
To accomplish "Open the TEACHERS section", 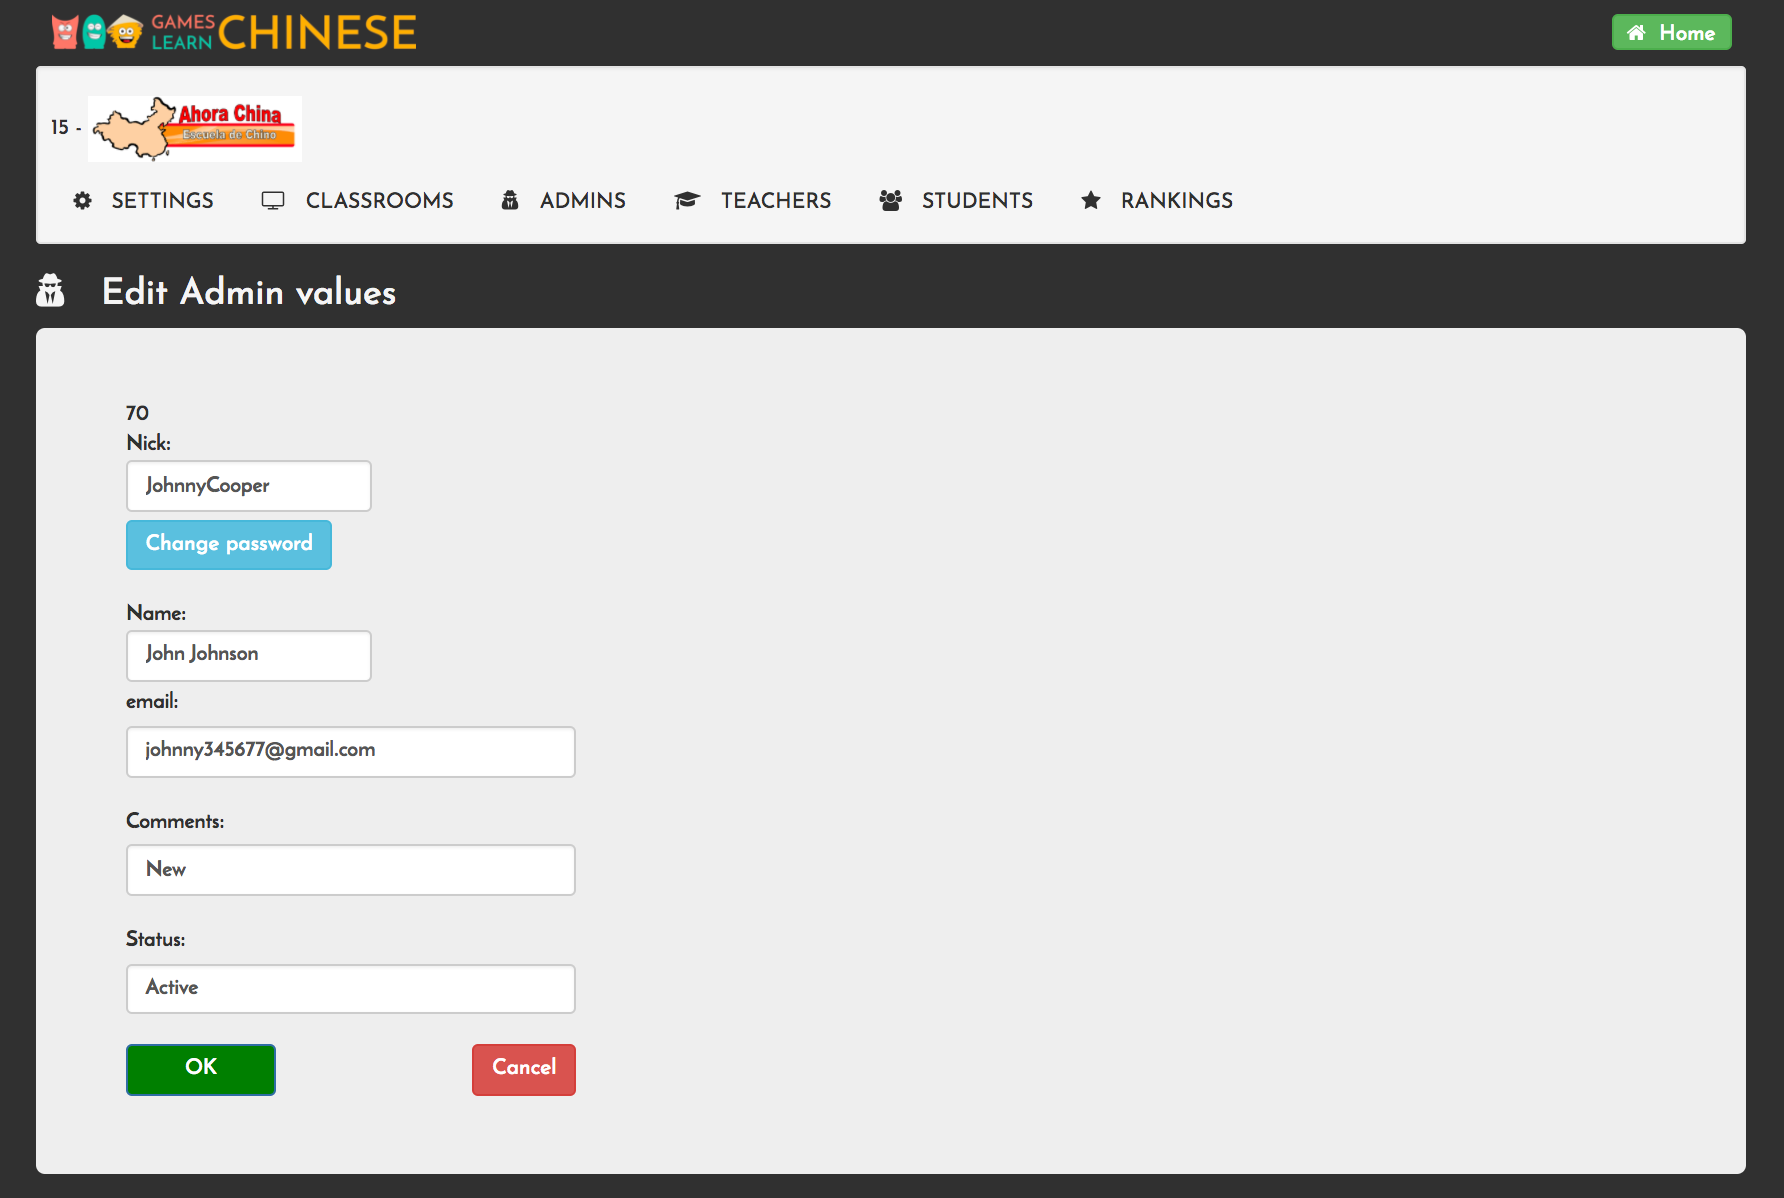I will 775,201.
